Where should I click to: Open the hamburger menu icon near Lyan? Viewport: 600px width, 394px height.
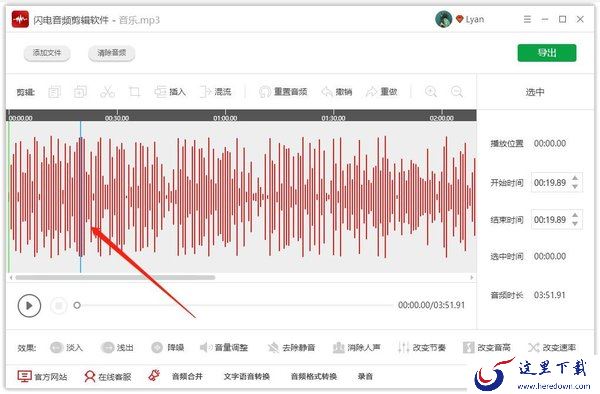coord(527,19)
